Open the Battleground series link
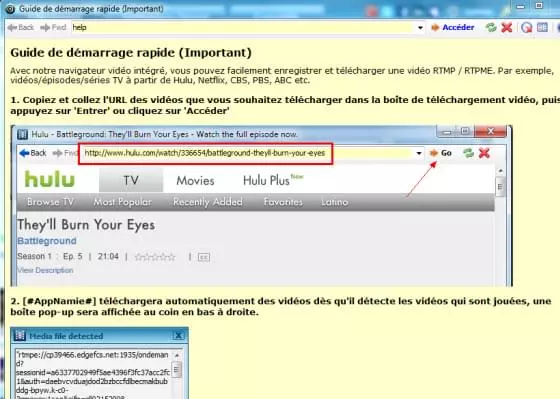 point(47,241)
